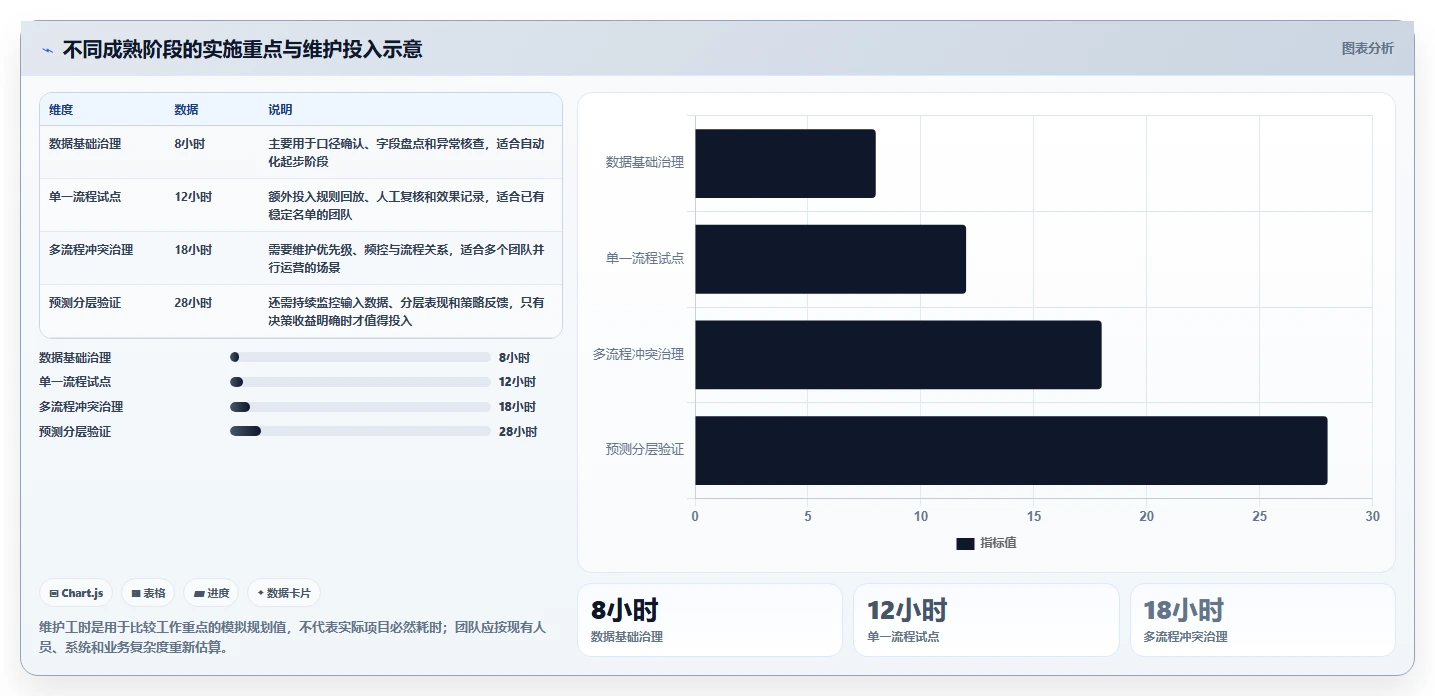Viewport: 1435px width, 696px height.
Task: Click the 多流程冲突治理 chart bar
Action: pyautogui.click(x=898, y=355)
